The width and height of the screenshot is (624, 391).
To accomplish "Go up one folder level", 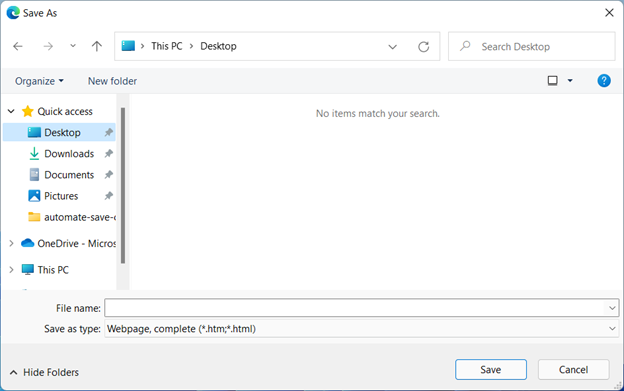I will pyautogui.click(x=97, y=46).
